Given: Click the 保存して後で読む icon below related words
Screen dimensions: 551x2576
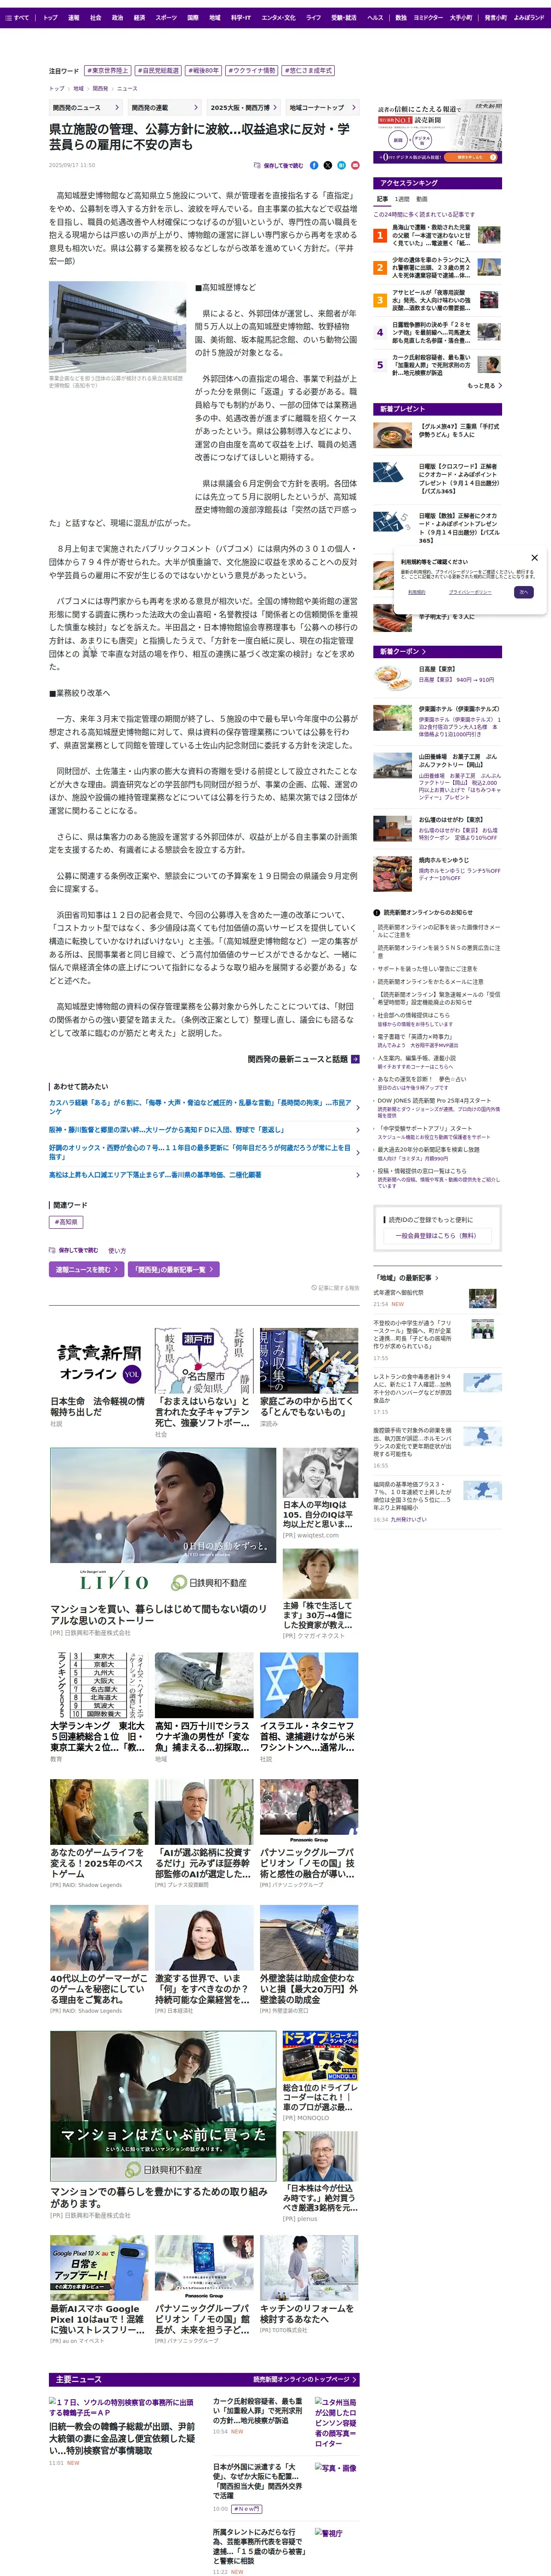Looking at the screenshot, I should click(52, 1250).
